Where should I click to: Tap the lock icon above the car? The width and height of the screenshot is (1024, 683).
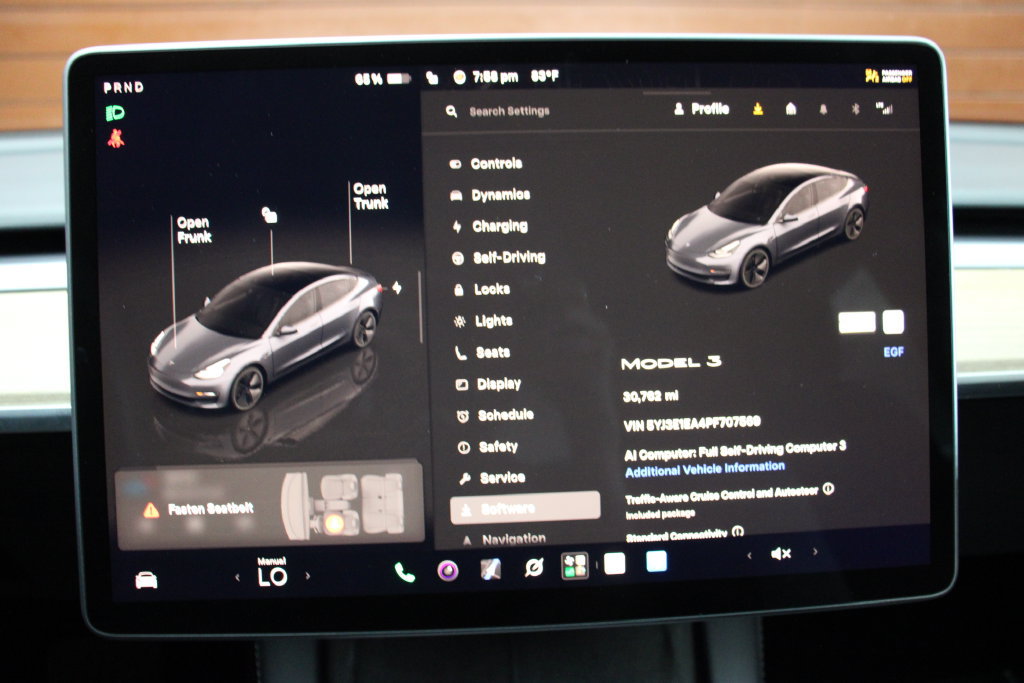pos(269,215)
